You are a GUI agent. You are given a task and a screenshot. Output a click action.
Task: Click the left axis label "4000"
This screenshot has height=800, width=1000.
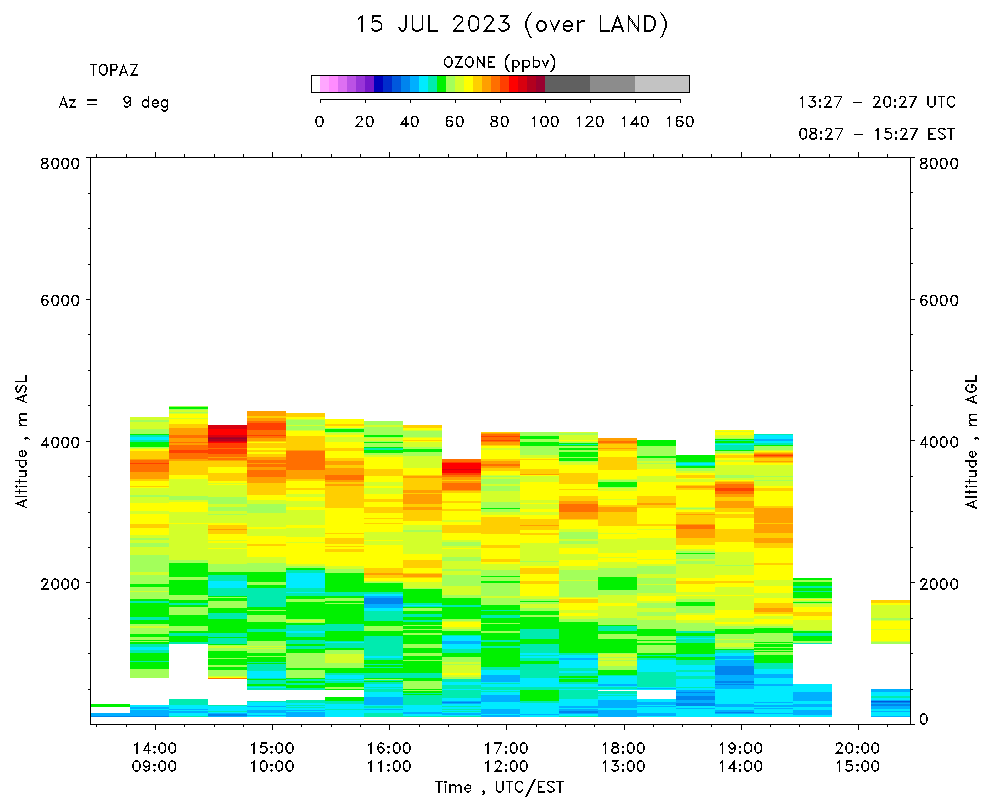pos(60,441)
